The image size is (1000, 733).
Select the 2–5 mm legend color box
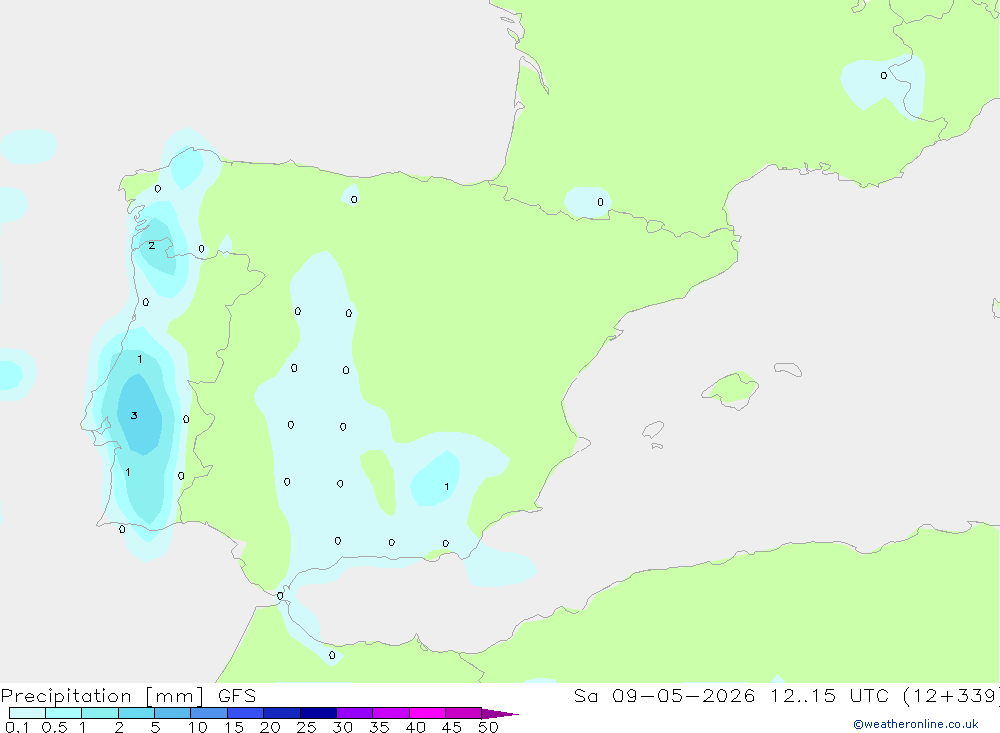click(x=136, y=713)
